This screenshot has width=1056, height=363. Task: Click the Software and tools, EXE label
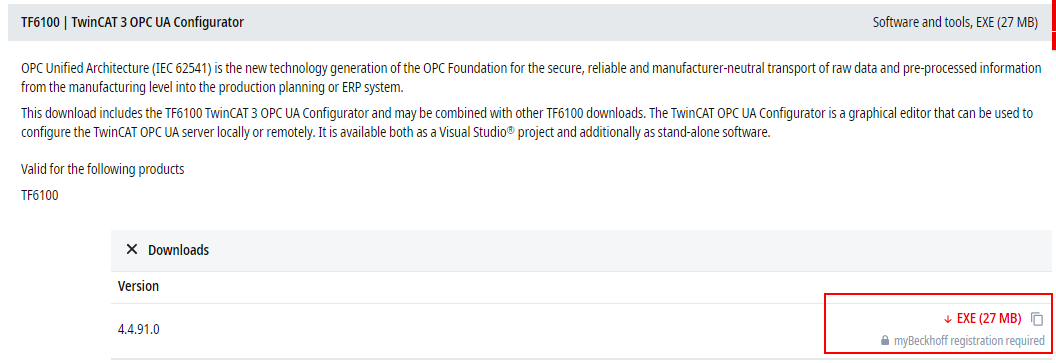(x=955, y=22)
